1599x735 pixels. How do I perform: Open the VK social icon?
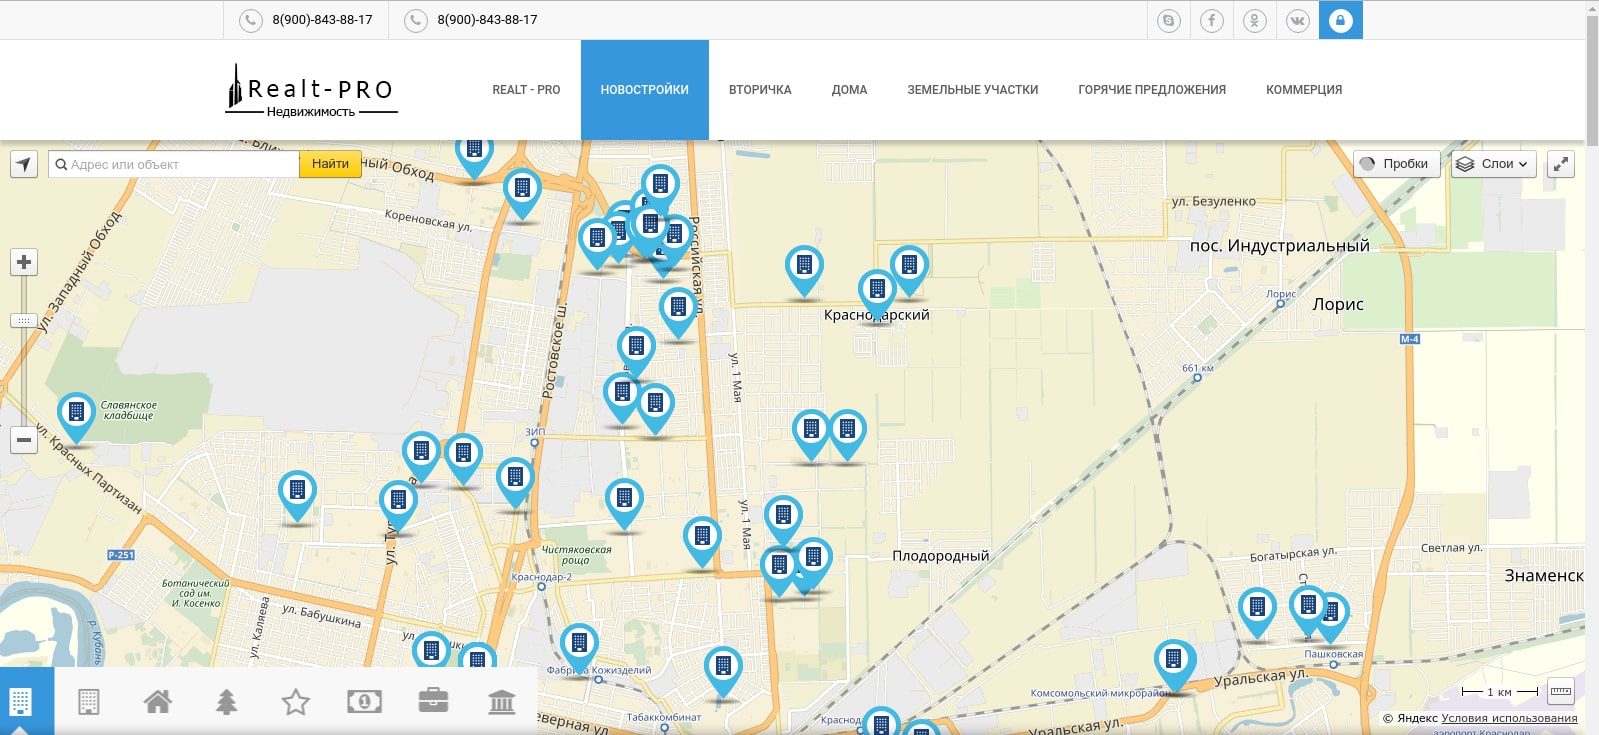click(x=1298, y=20)
